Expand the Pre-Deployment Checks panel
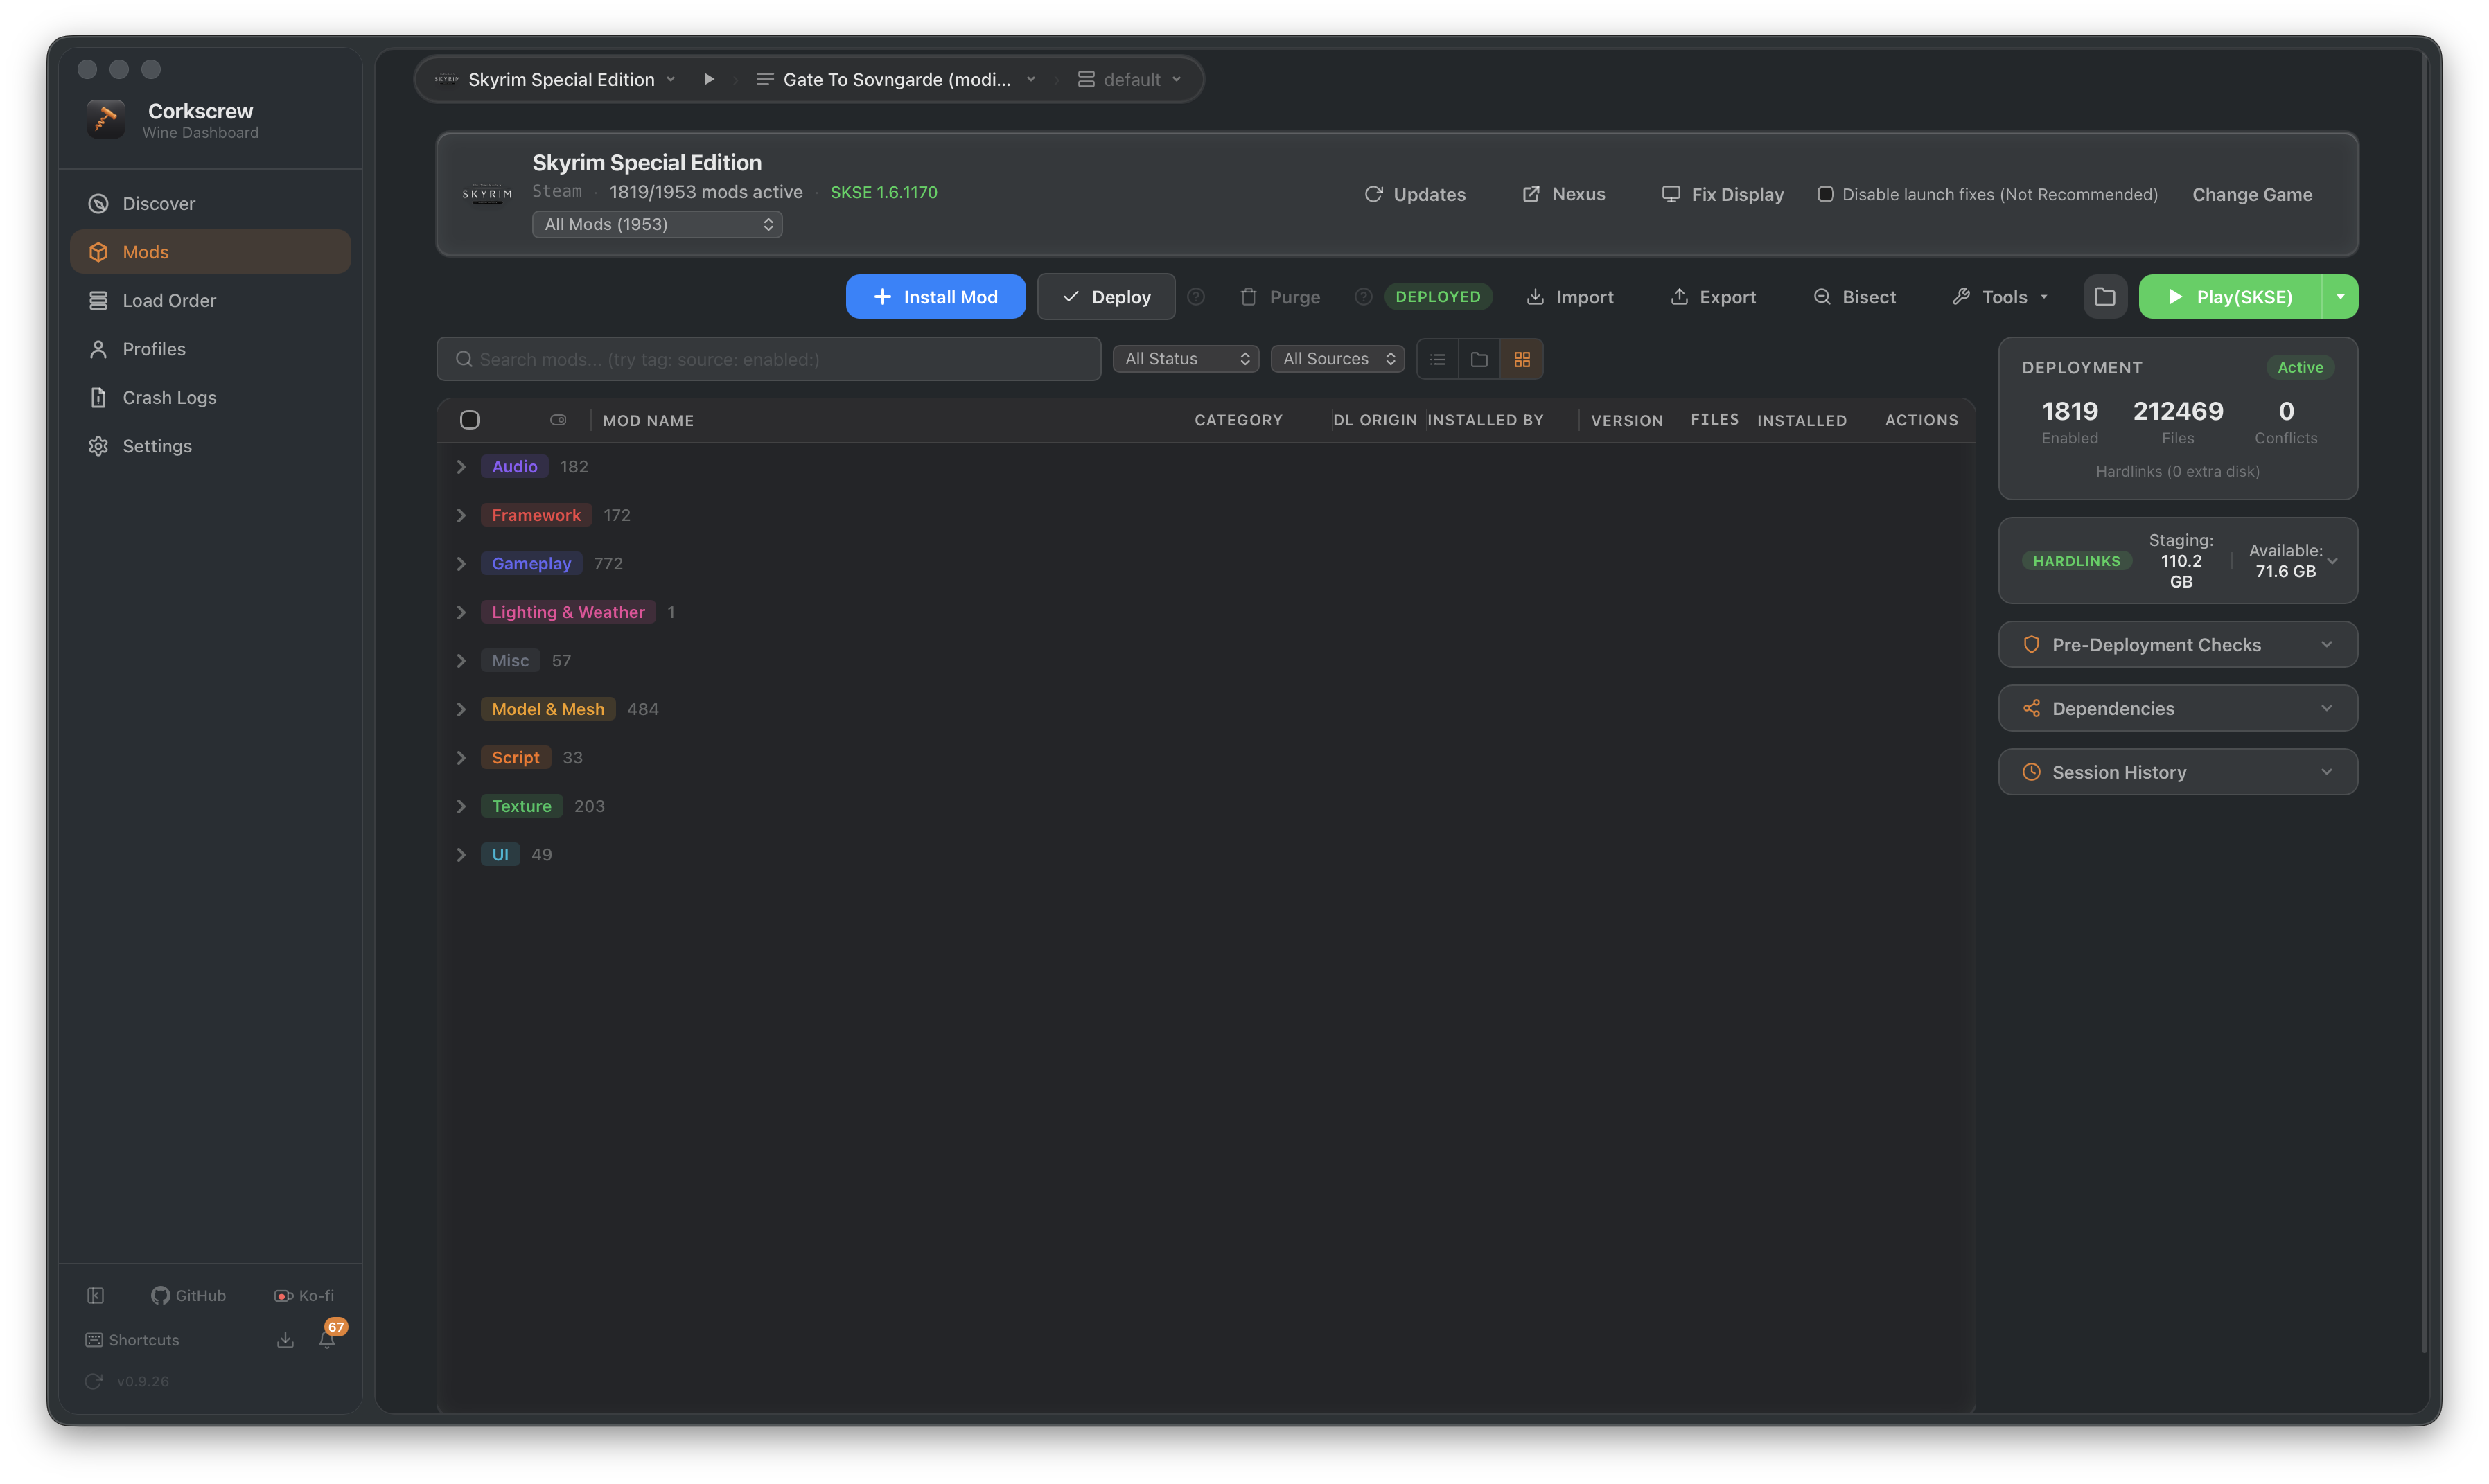The image size is (2489, 1484). pos(2177,645)
